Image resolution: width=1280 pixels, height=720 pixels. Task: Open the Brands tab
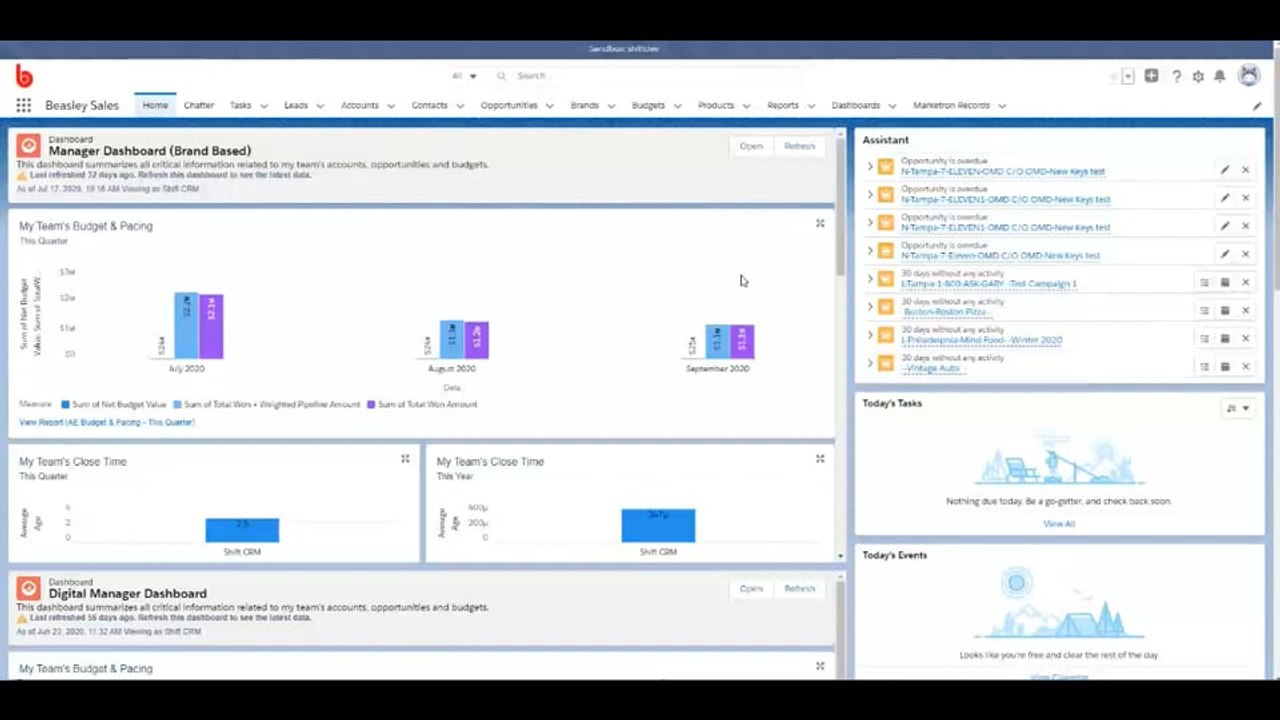click(x=584, y=105)
